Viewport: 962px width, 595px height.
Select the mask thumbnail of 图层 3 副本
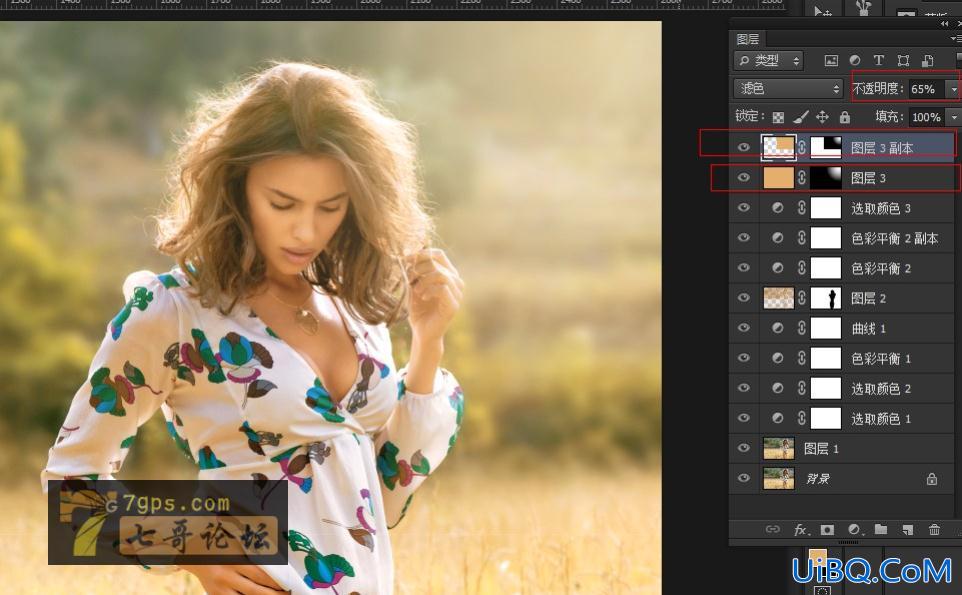point(826,147)
